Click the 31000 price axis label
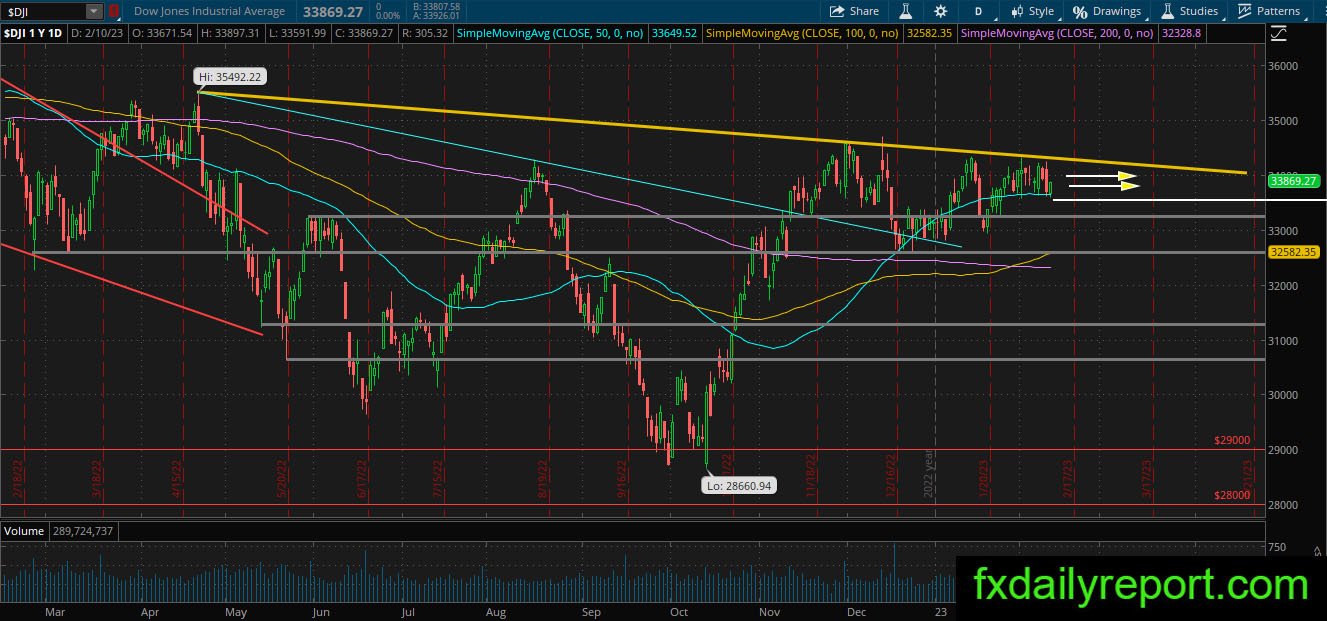 point(1283,341)
